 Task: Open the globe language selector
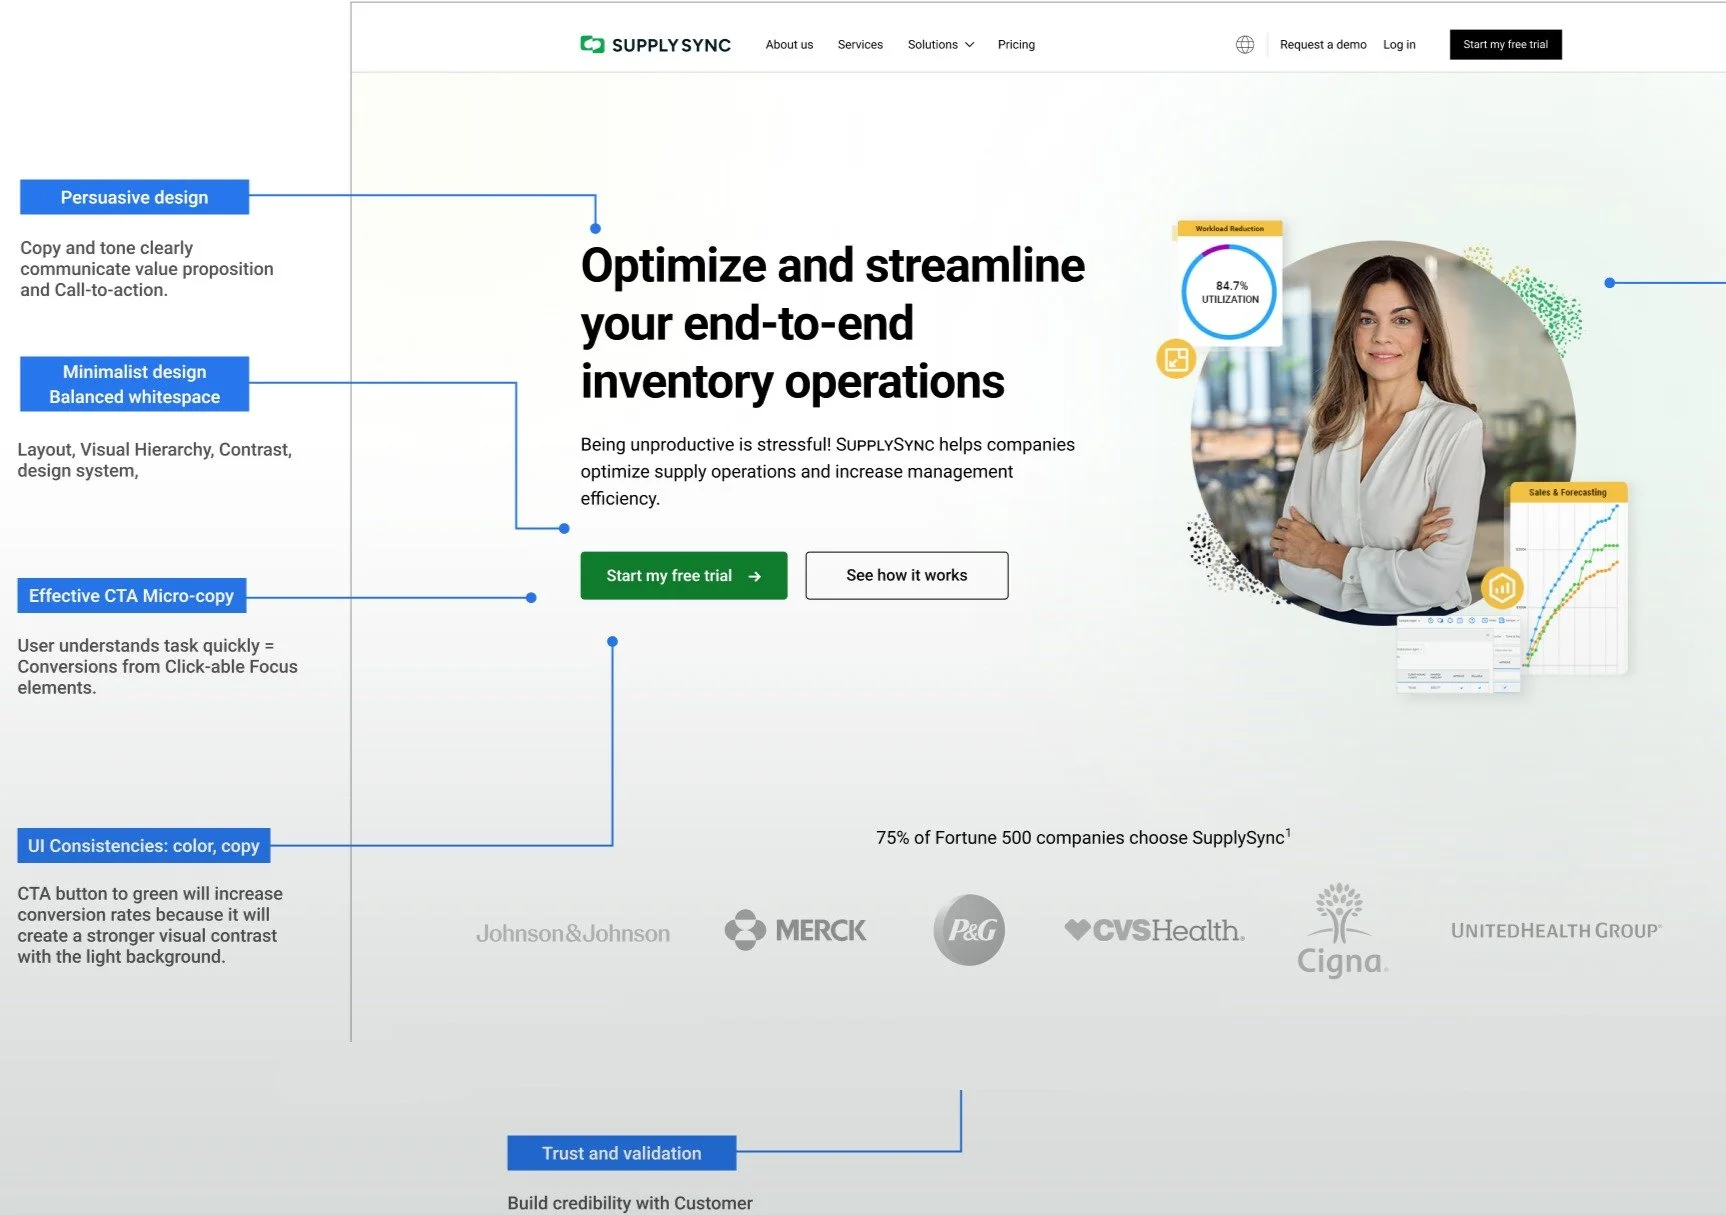(x=1245, y=45)
